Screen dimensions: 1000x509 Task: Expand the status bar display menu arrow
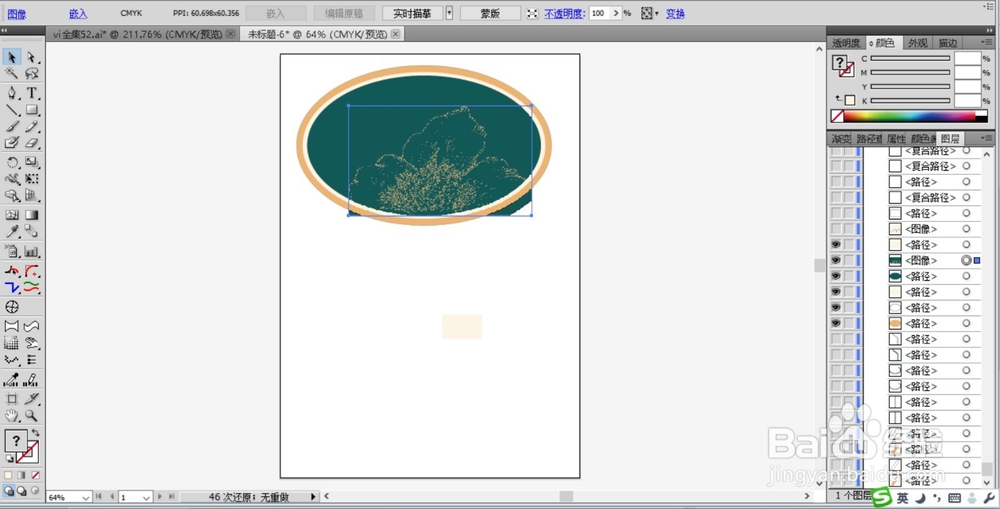click(313, 497)
